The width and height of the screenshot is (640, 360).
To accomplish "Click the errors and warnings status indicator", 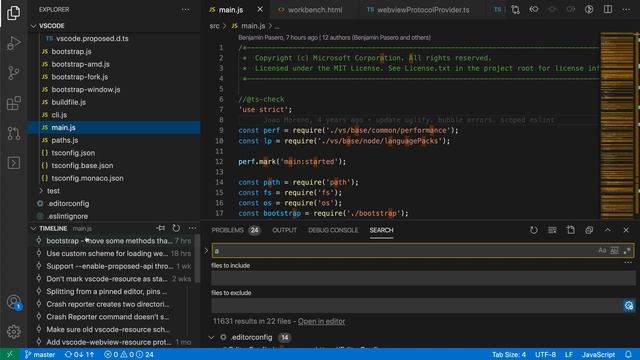I will coord(129,354).
